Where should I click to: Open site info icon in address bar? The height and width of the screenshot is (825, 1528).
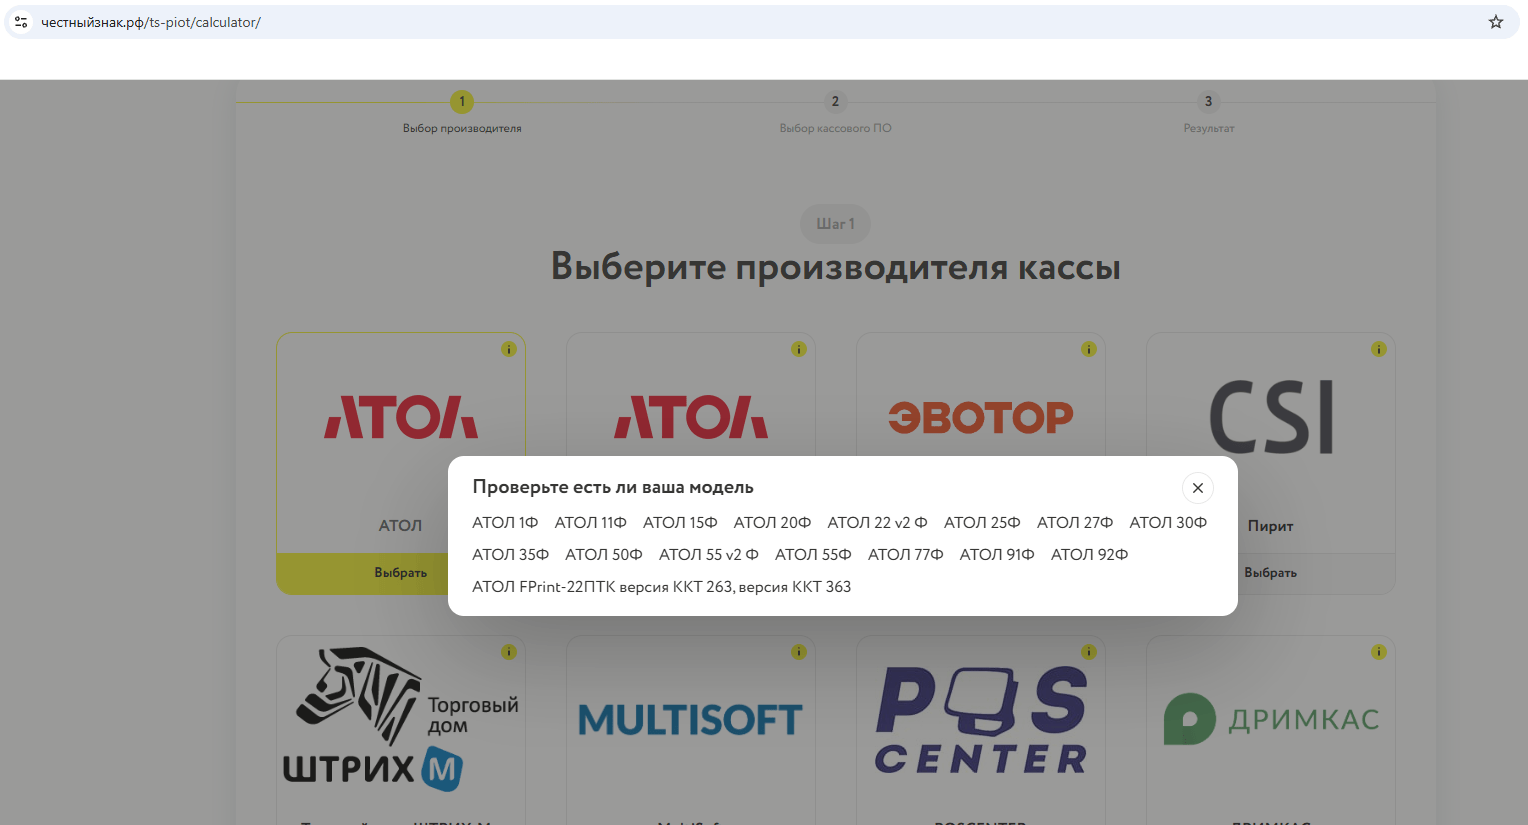pos(21,22)
